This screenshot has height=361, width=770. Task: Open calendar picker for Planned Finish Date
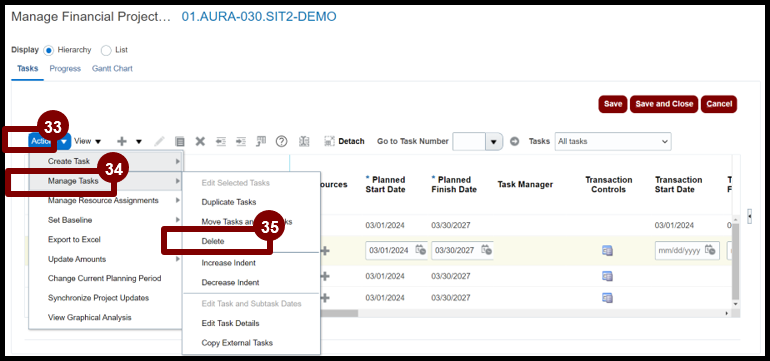[x=486, y=250]
